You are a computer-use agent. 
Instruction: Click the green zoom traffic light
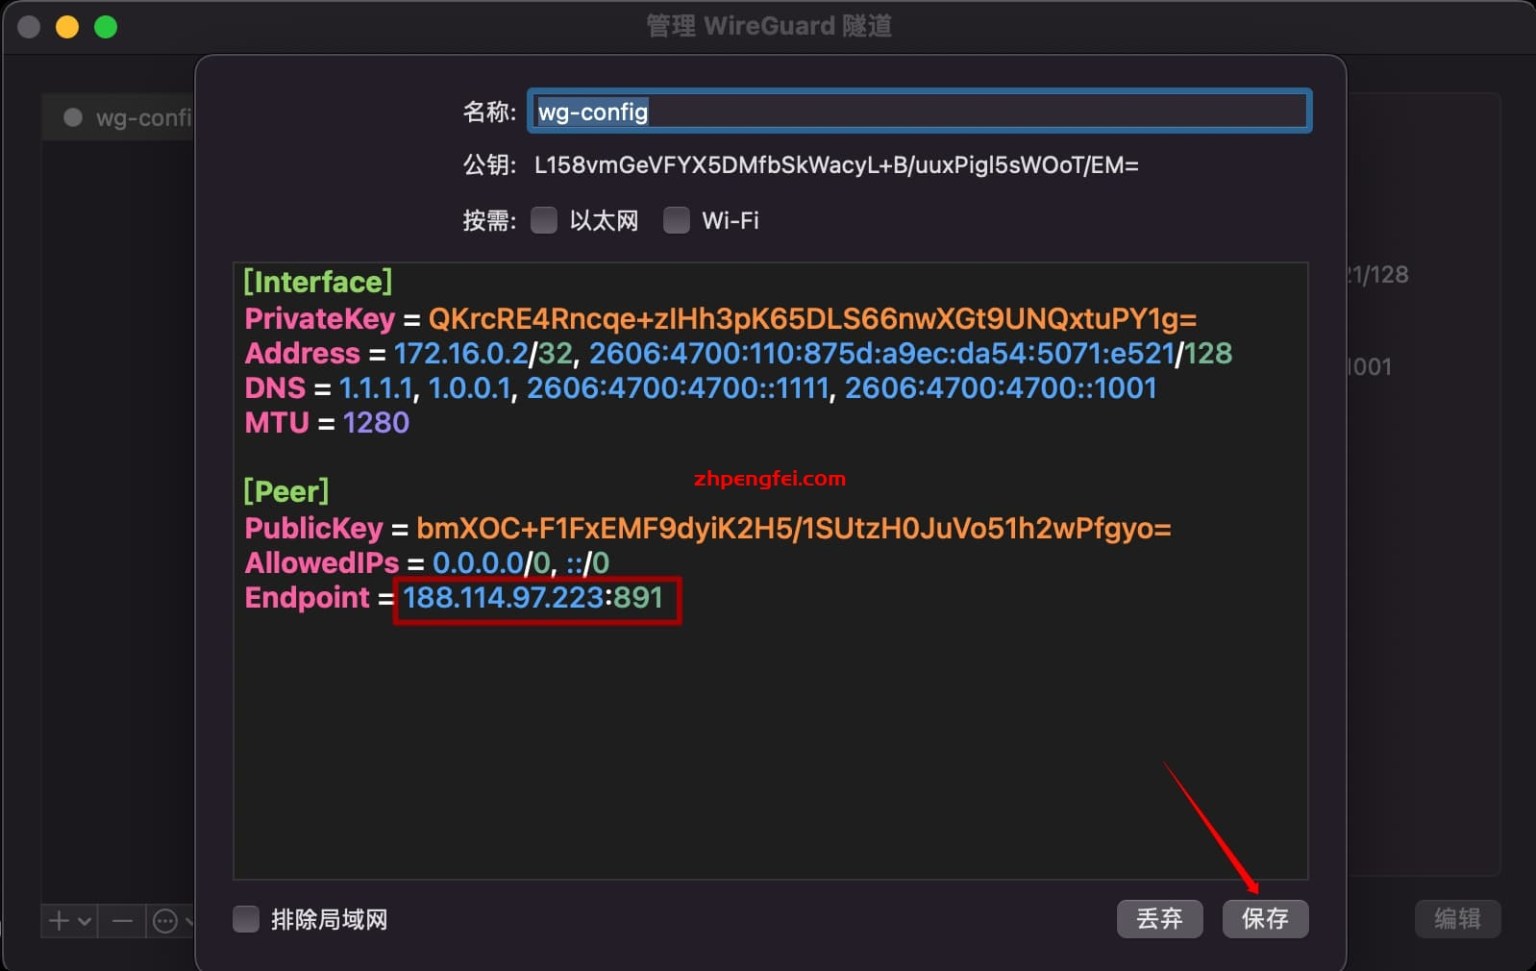pos(105,26)
